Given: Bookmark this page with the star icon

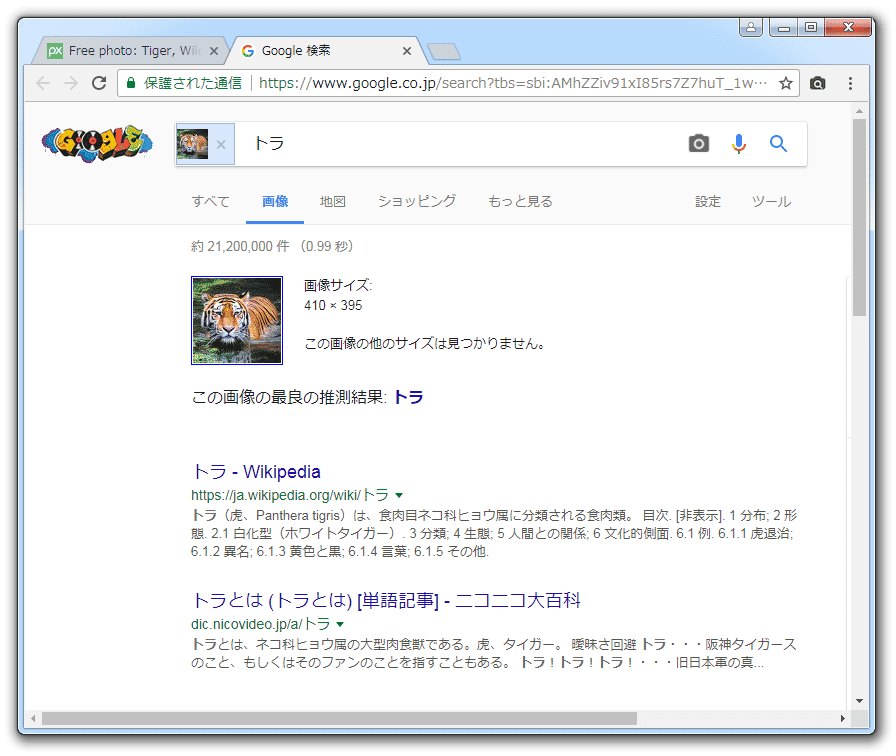Looking at the screenshot, I should 786,83.
